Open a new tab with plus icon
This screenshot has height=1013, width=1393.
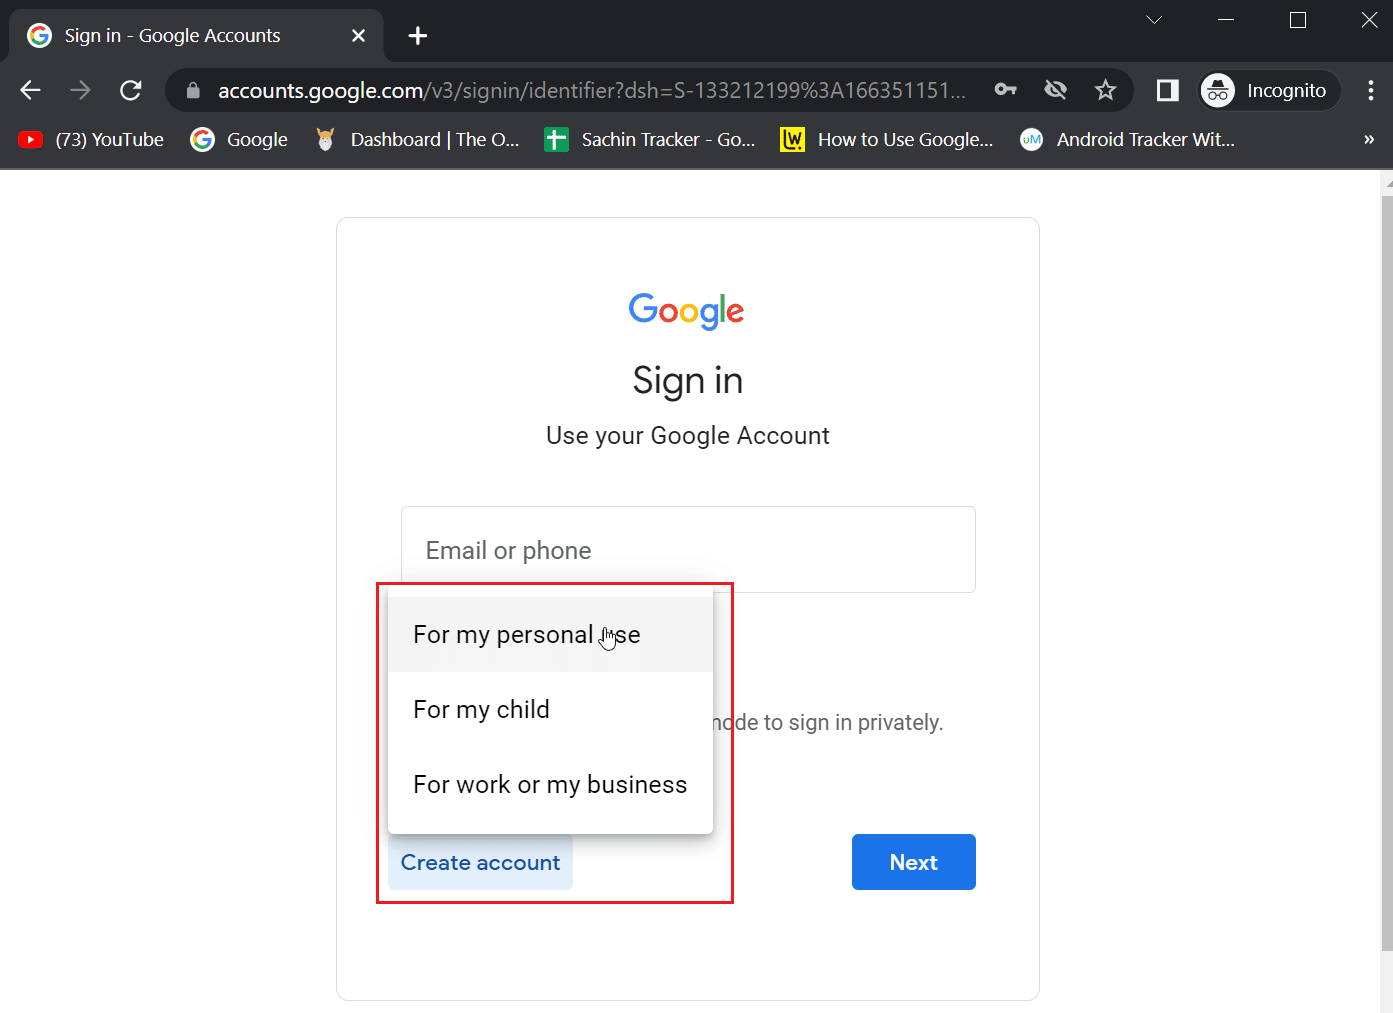(418, 36)
